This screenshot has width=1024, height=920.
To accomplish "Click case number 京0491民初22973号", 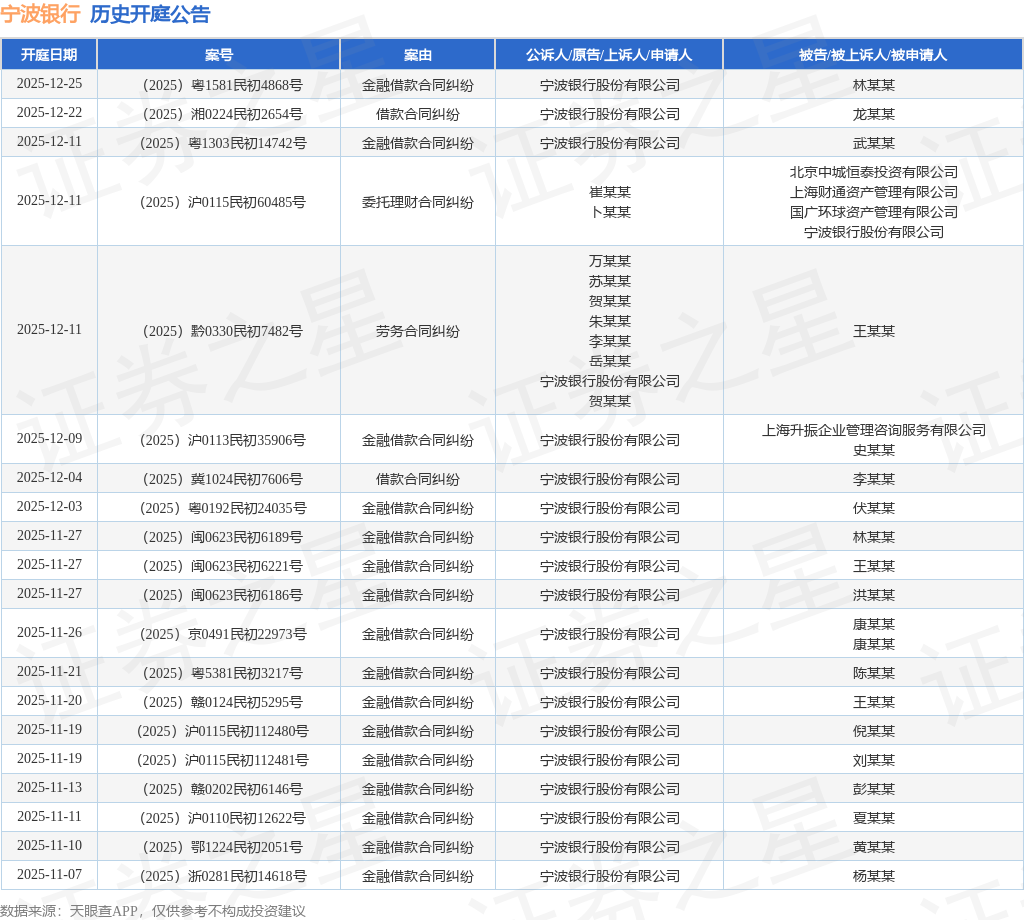I will point(223,634).
